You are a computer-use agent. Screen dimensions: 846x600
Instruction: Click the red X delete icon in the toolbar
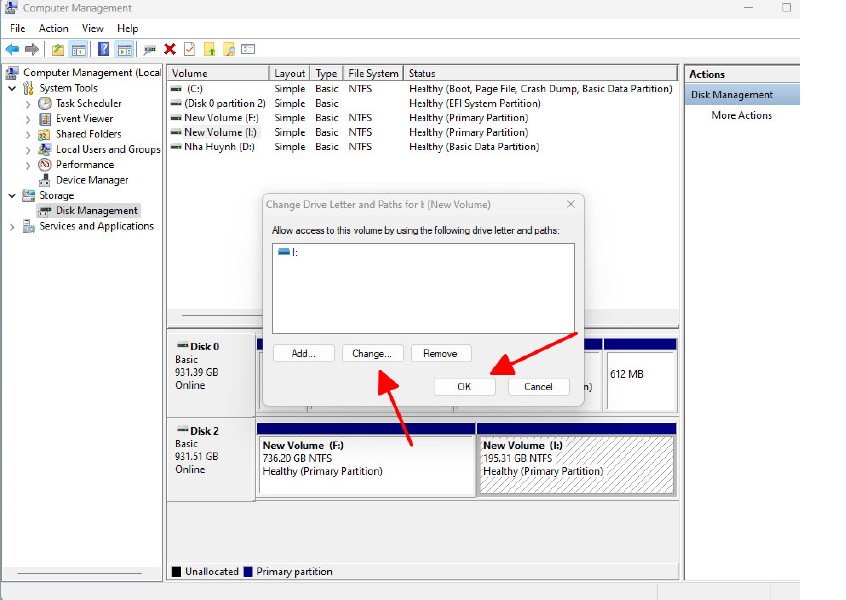[x=170, y=50]
